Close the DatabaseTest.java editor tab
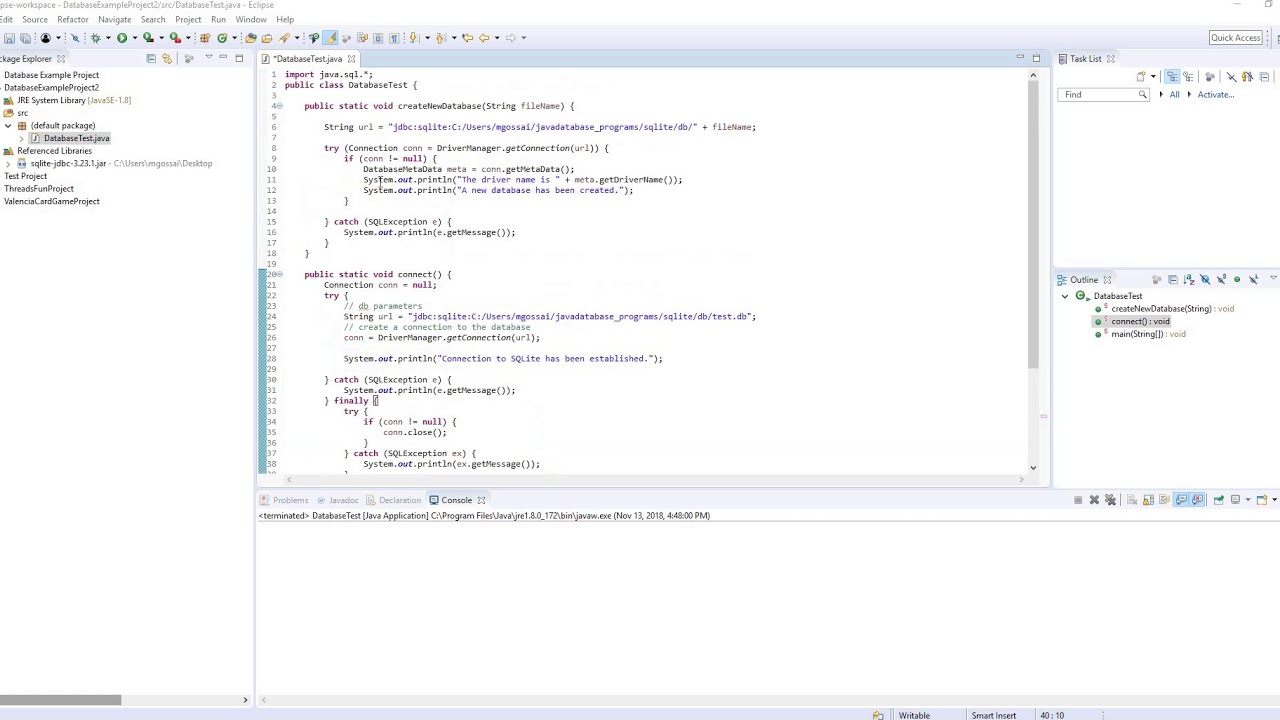This screenshot has width=1280, height=720. coord(351,59)
